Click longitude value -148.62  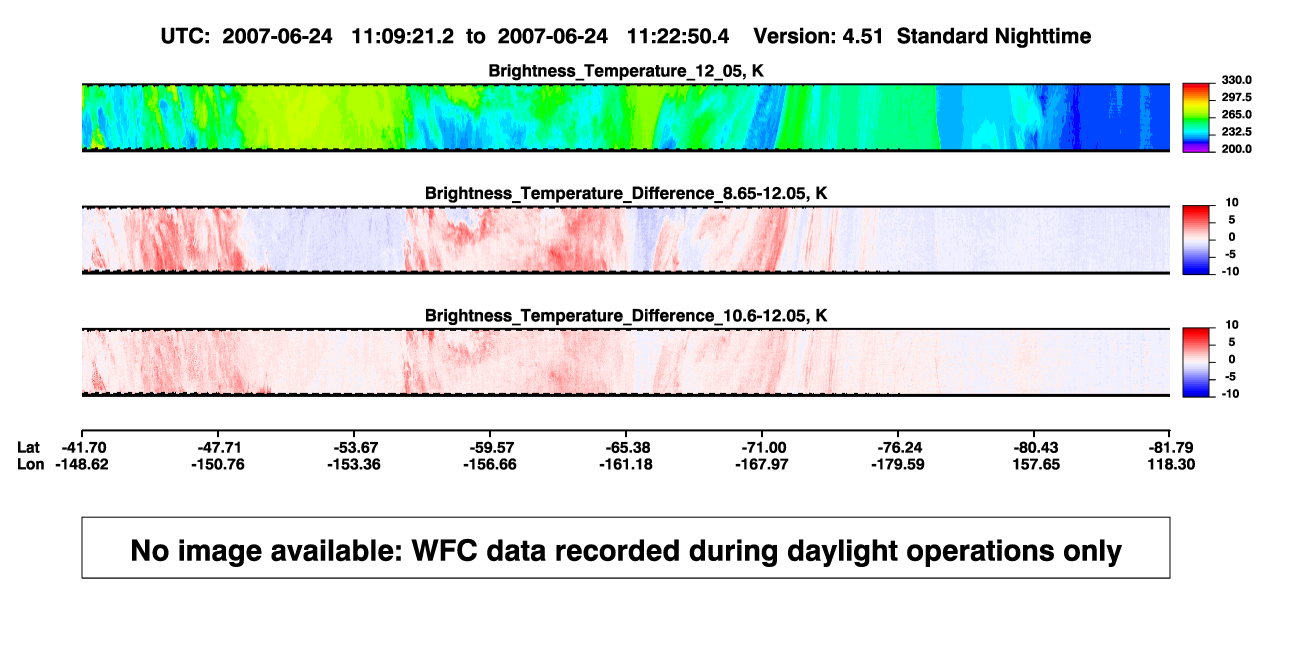81,464
